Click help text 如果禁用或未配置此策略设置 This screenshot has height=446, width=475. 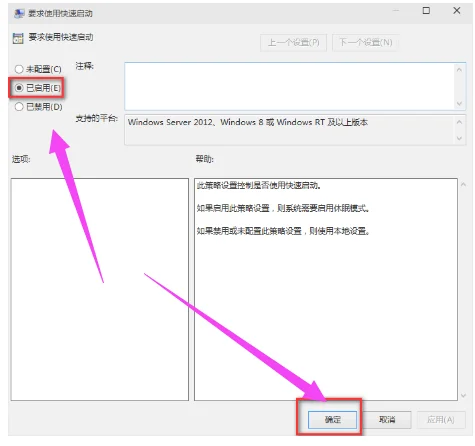pyautogui.click(x=283, y=231)
